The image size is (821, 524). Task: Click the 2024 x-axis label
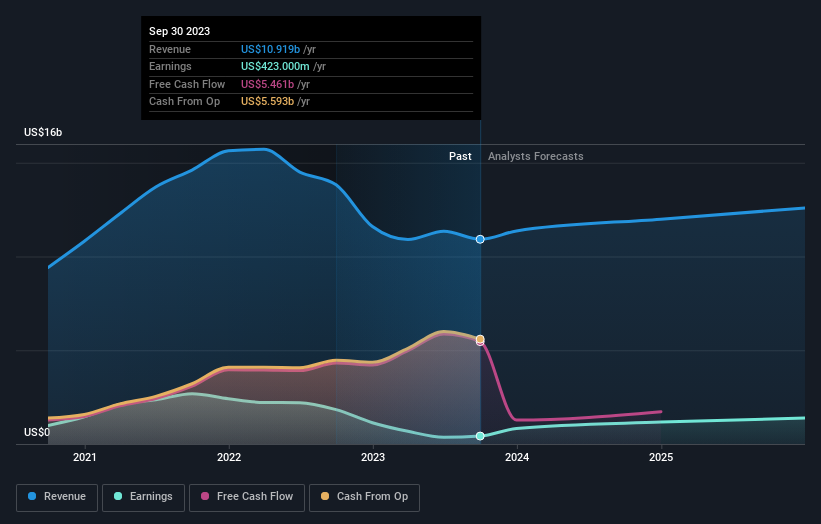click(x=517, y=458)
